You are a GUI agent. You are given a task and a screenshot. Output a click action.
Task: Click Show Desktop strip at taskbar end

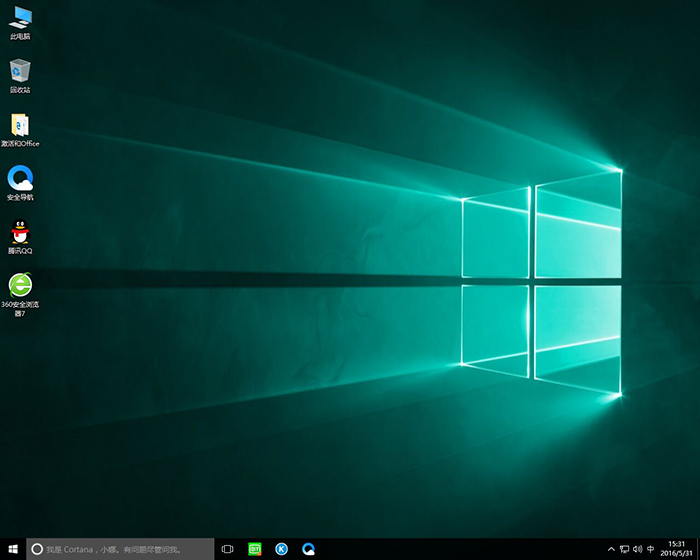[698, 549]
